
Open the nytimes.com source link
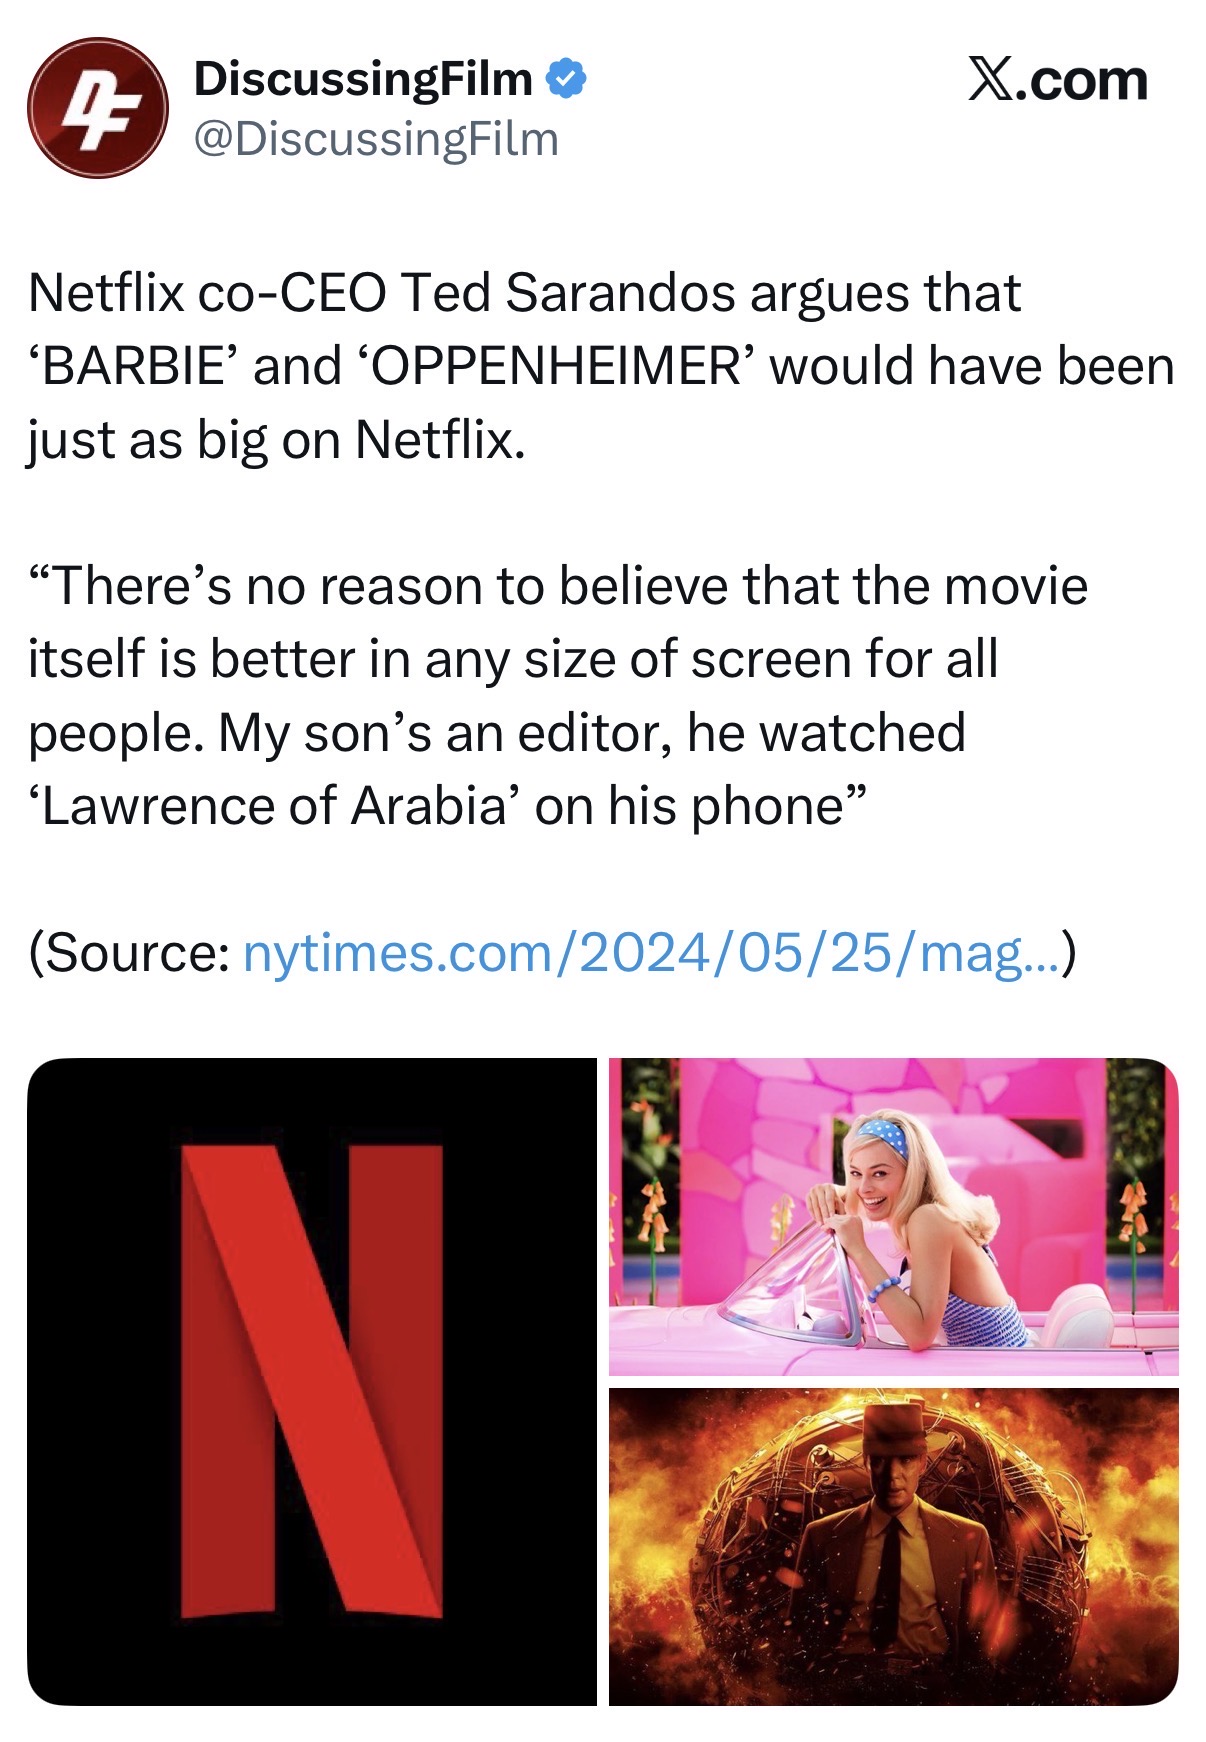point(651,952)
